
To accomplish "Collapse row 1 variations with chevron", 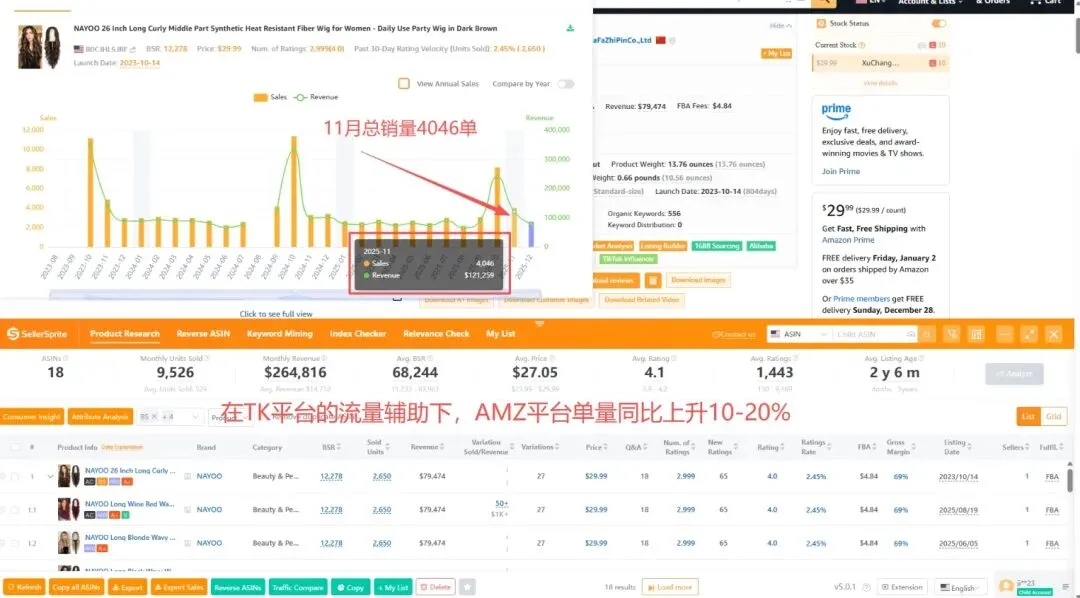I will 50,477.
